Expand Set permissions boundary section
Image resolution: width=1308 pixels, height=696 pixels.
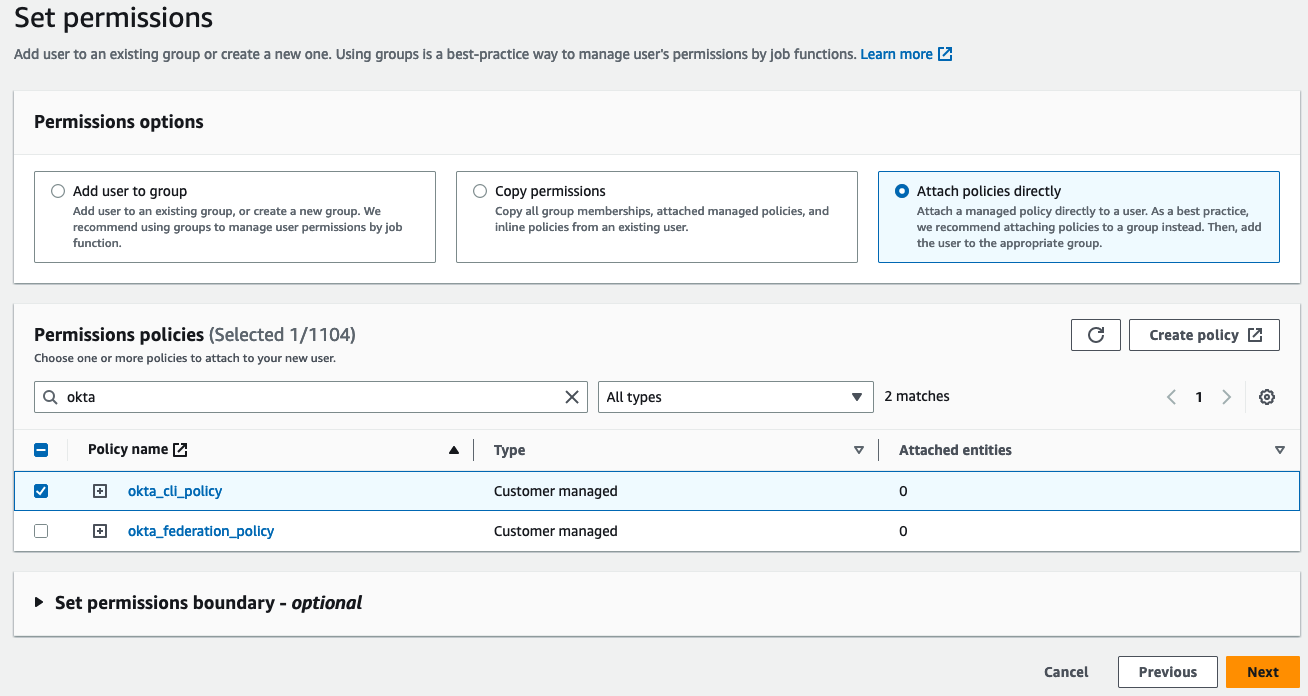(x=40, y=603)
